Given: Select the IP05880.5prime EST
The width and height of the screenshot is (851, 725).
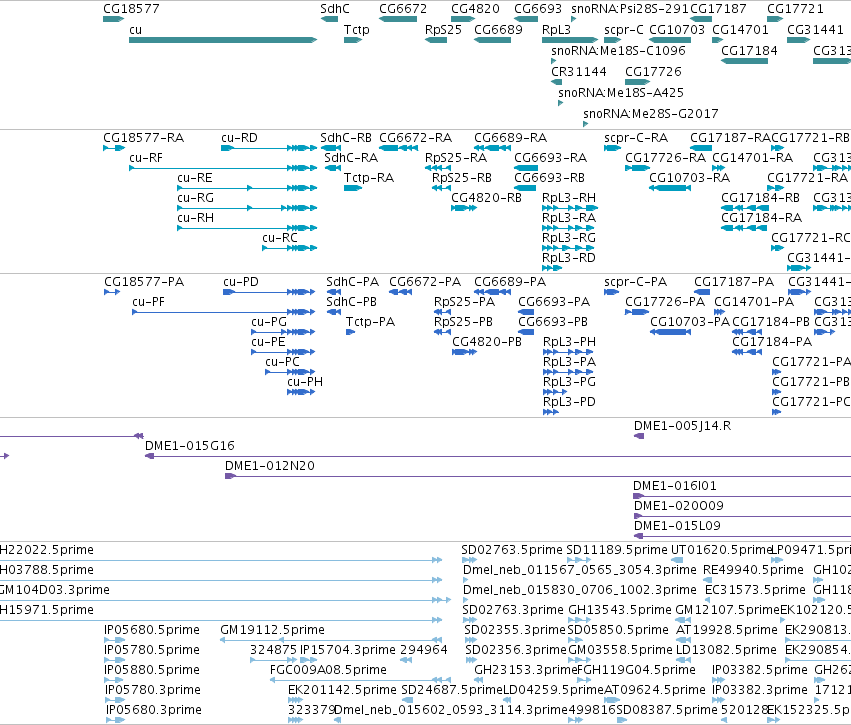Looking at the screenshot, I should [114, 680].
